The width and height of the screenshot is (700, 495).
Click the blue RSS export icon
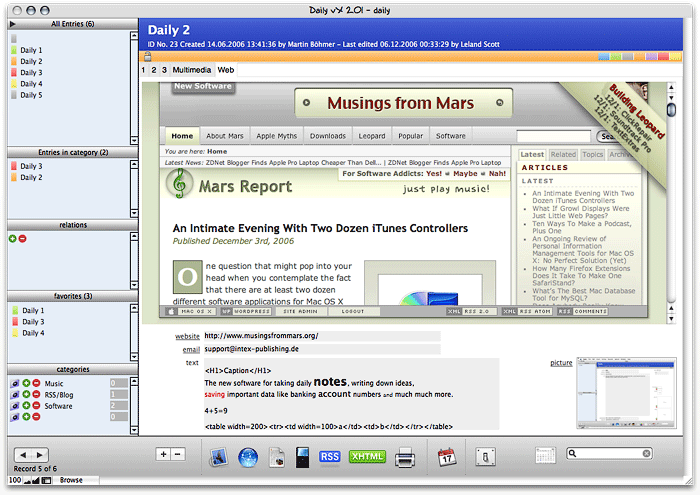pos(329,457)
